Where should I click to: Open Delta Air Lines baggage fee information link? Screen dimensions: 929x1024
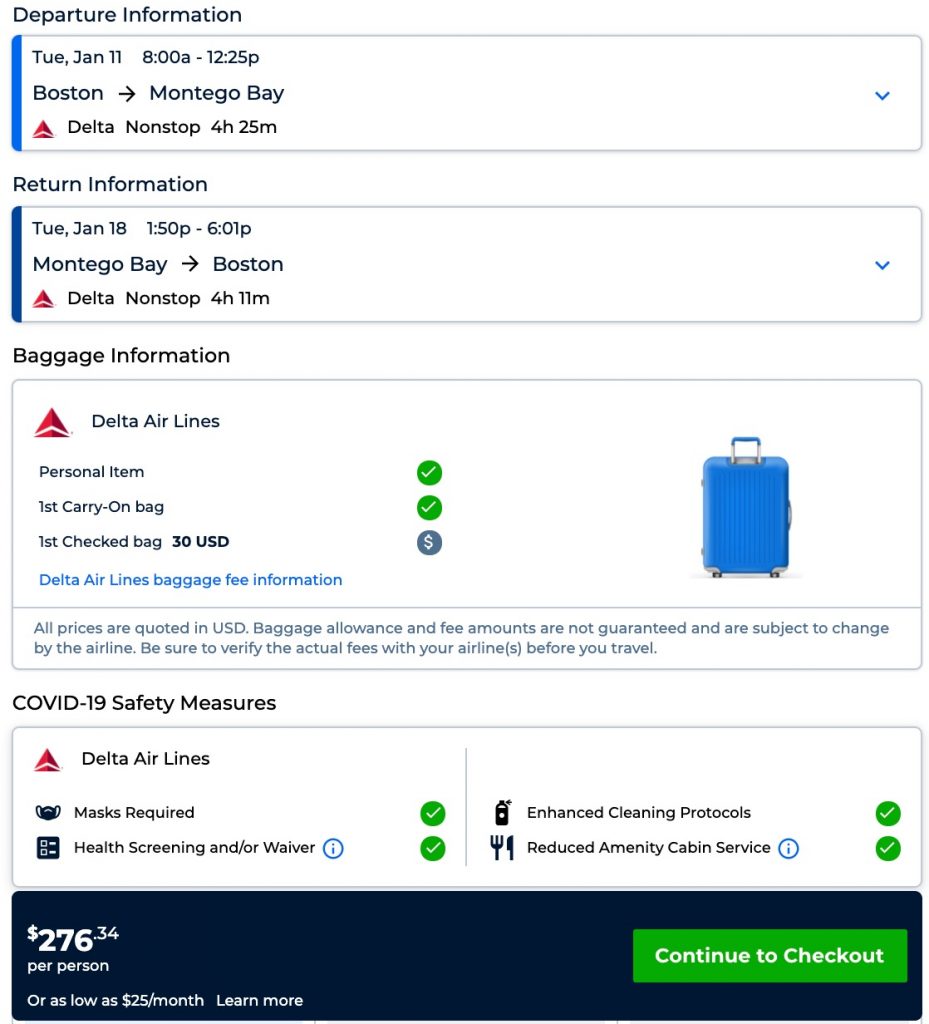(x=190, y=580)
